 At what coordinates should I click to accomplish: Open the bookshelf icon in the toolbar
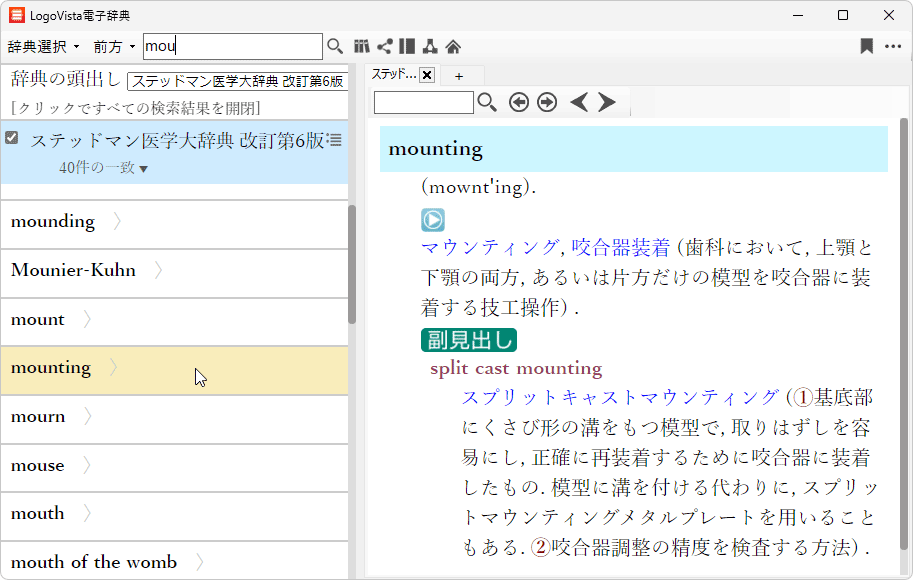pyautogui.click(x=362, y=46)
